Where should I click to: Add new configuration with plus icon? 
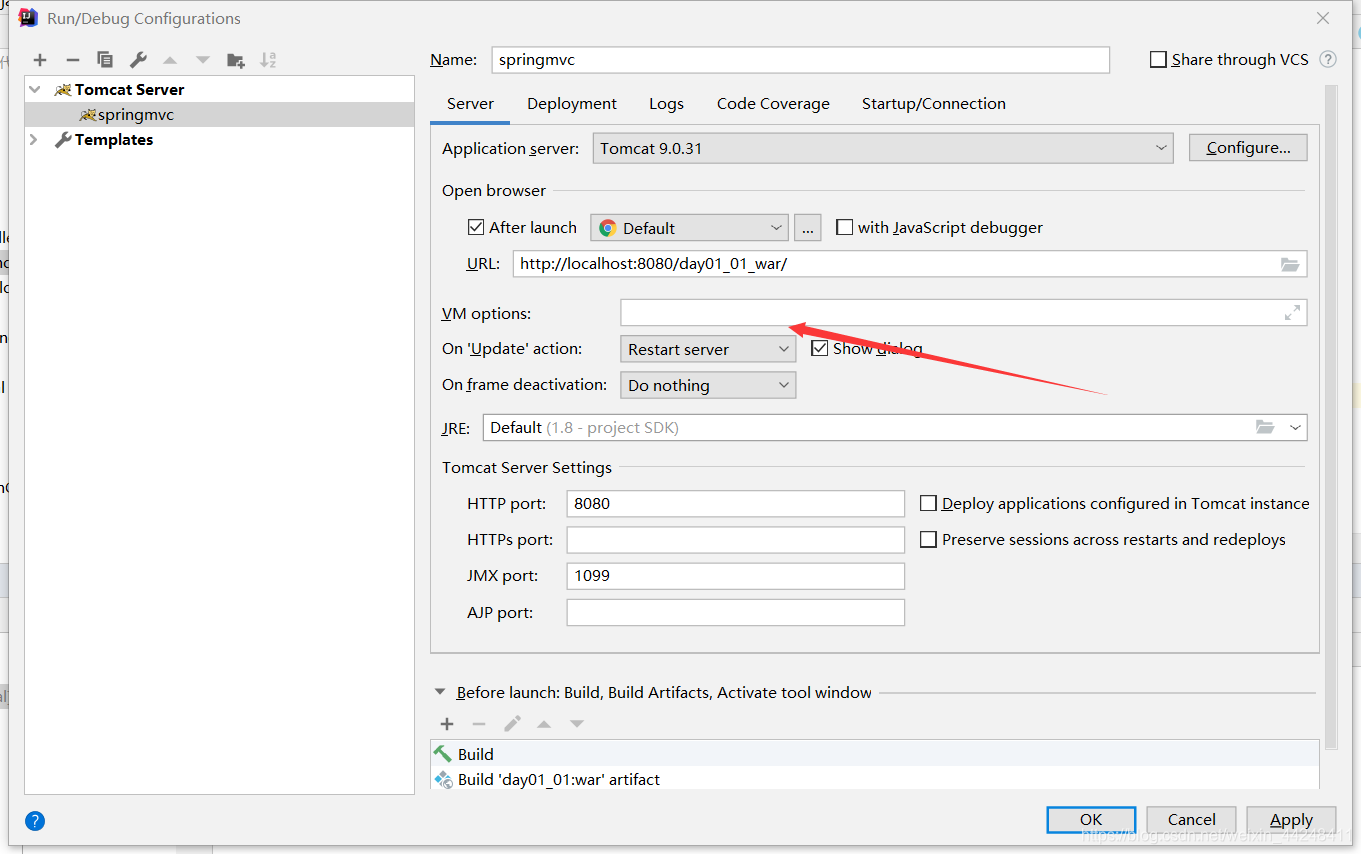tap(40, 60)
